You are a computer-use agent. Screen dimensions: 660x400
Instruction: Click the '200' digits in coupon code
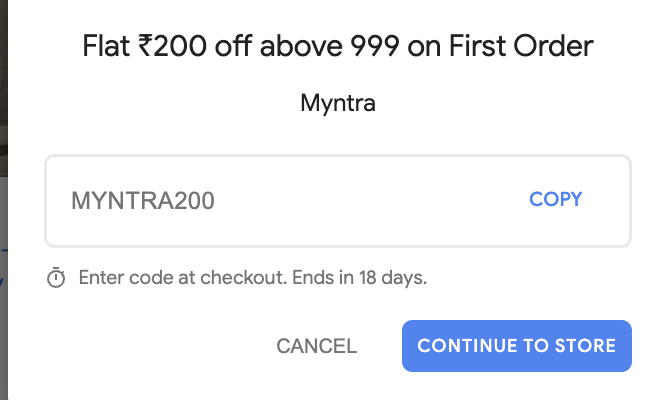click(x=194, y=200)
